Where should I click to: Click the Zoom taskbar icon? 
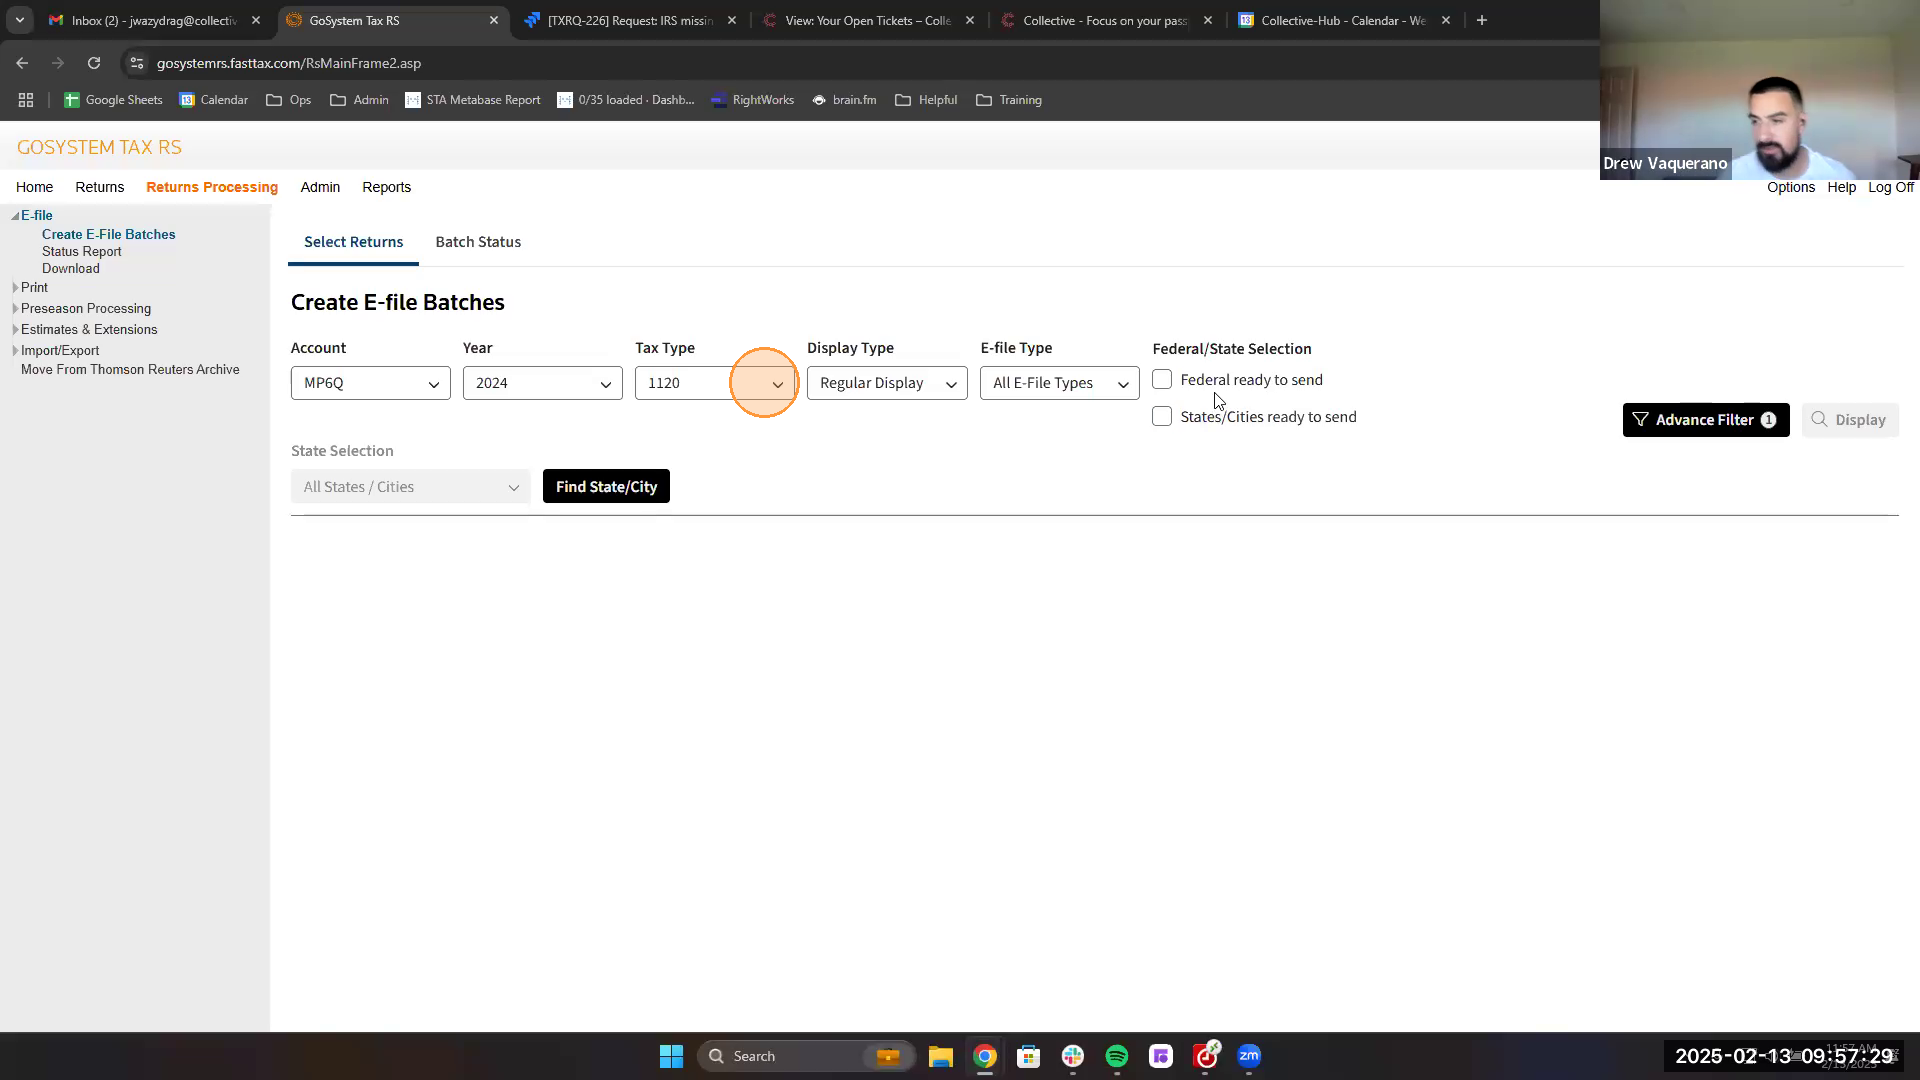1249,1056
